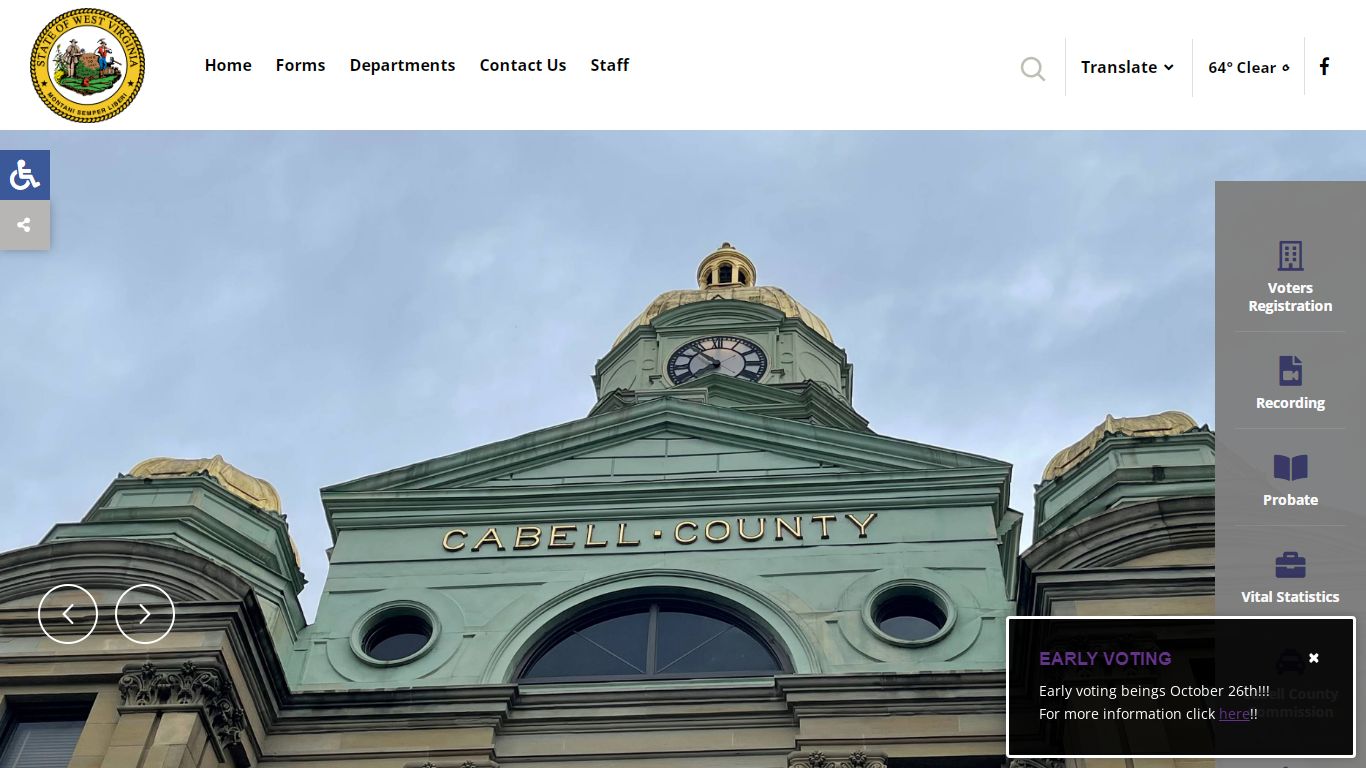Image resolution: width=1366 pixels, height=768 pixels.
Task: Follow the 'here' early voting link
Action: pos(1234,714)
